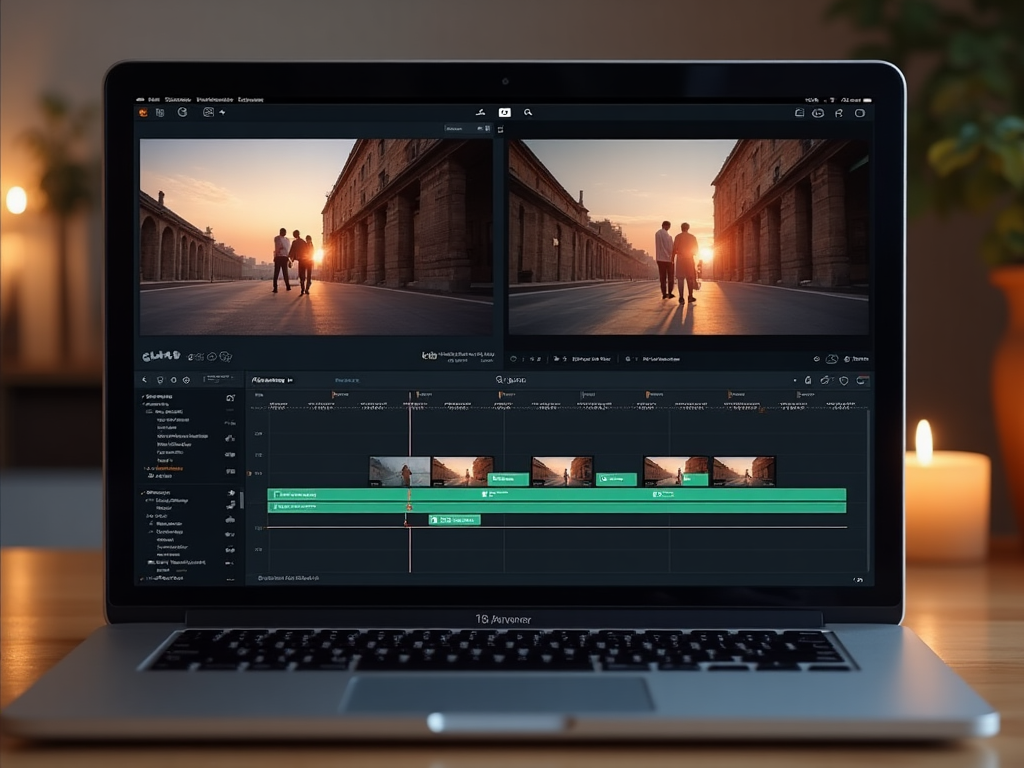Select the highlighted white viewer mode icon

[x=504, y=113]
